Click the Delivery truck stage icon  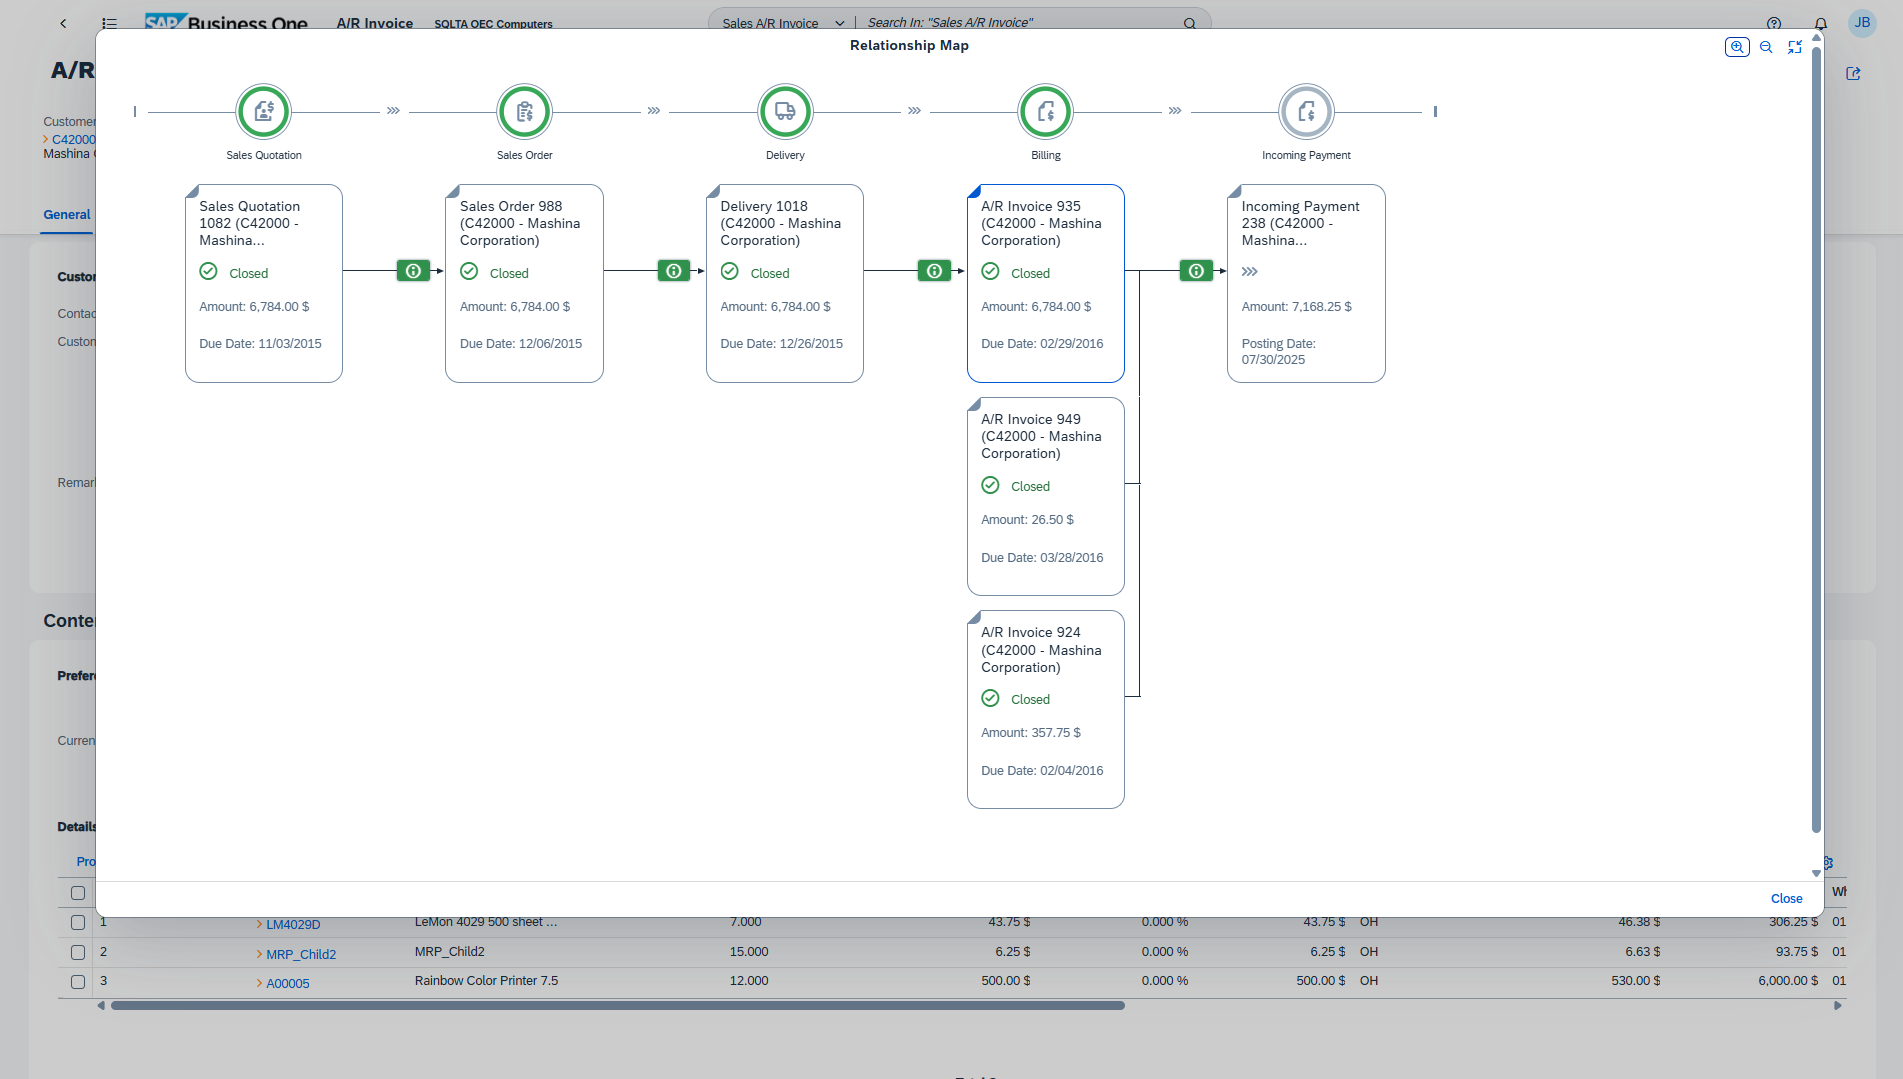(785, 111)
